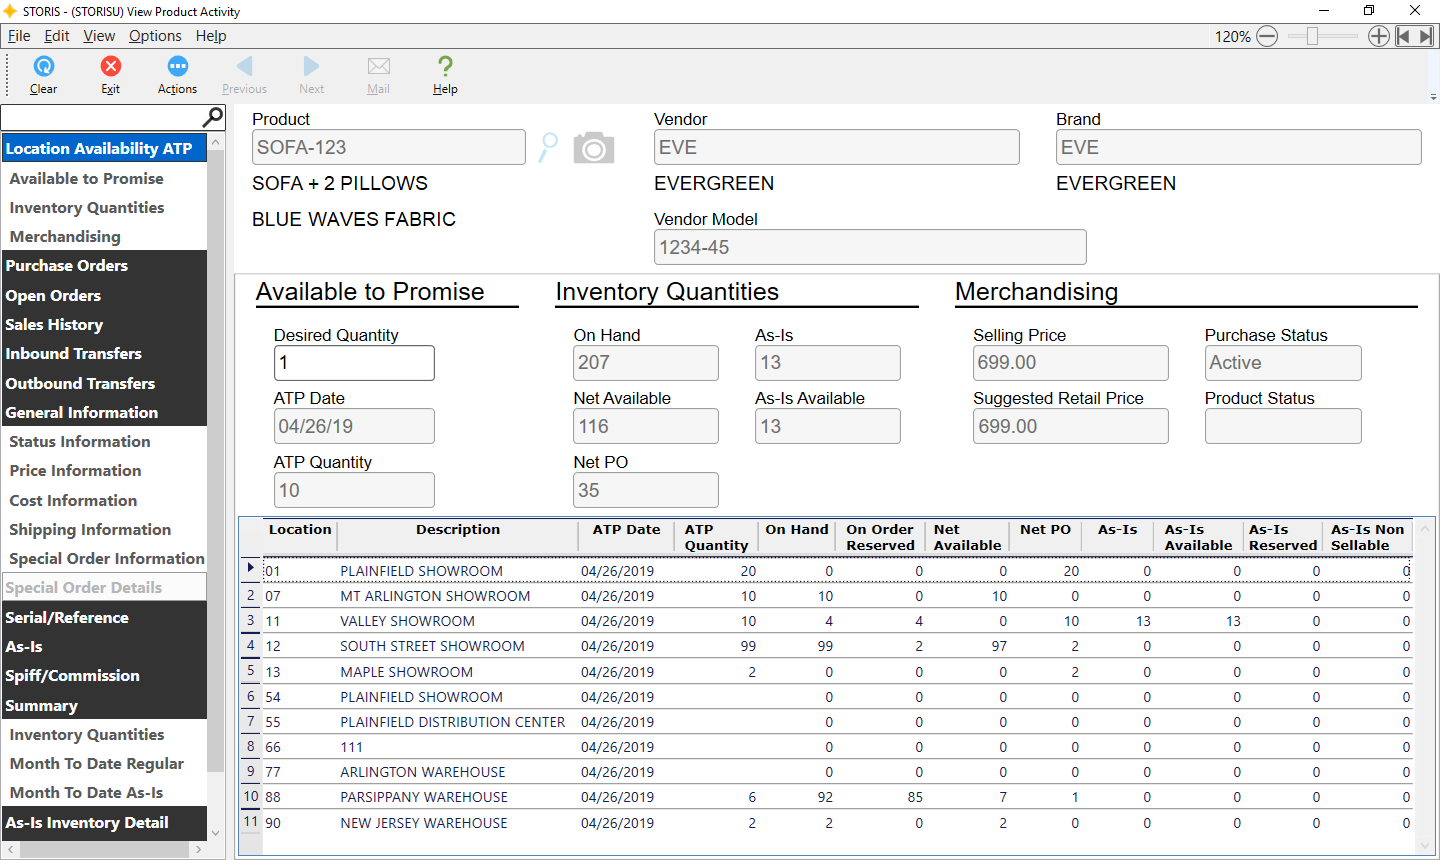Open the product image camera icon
The image size is (1440, 860).
click(x=593, y=146)
